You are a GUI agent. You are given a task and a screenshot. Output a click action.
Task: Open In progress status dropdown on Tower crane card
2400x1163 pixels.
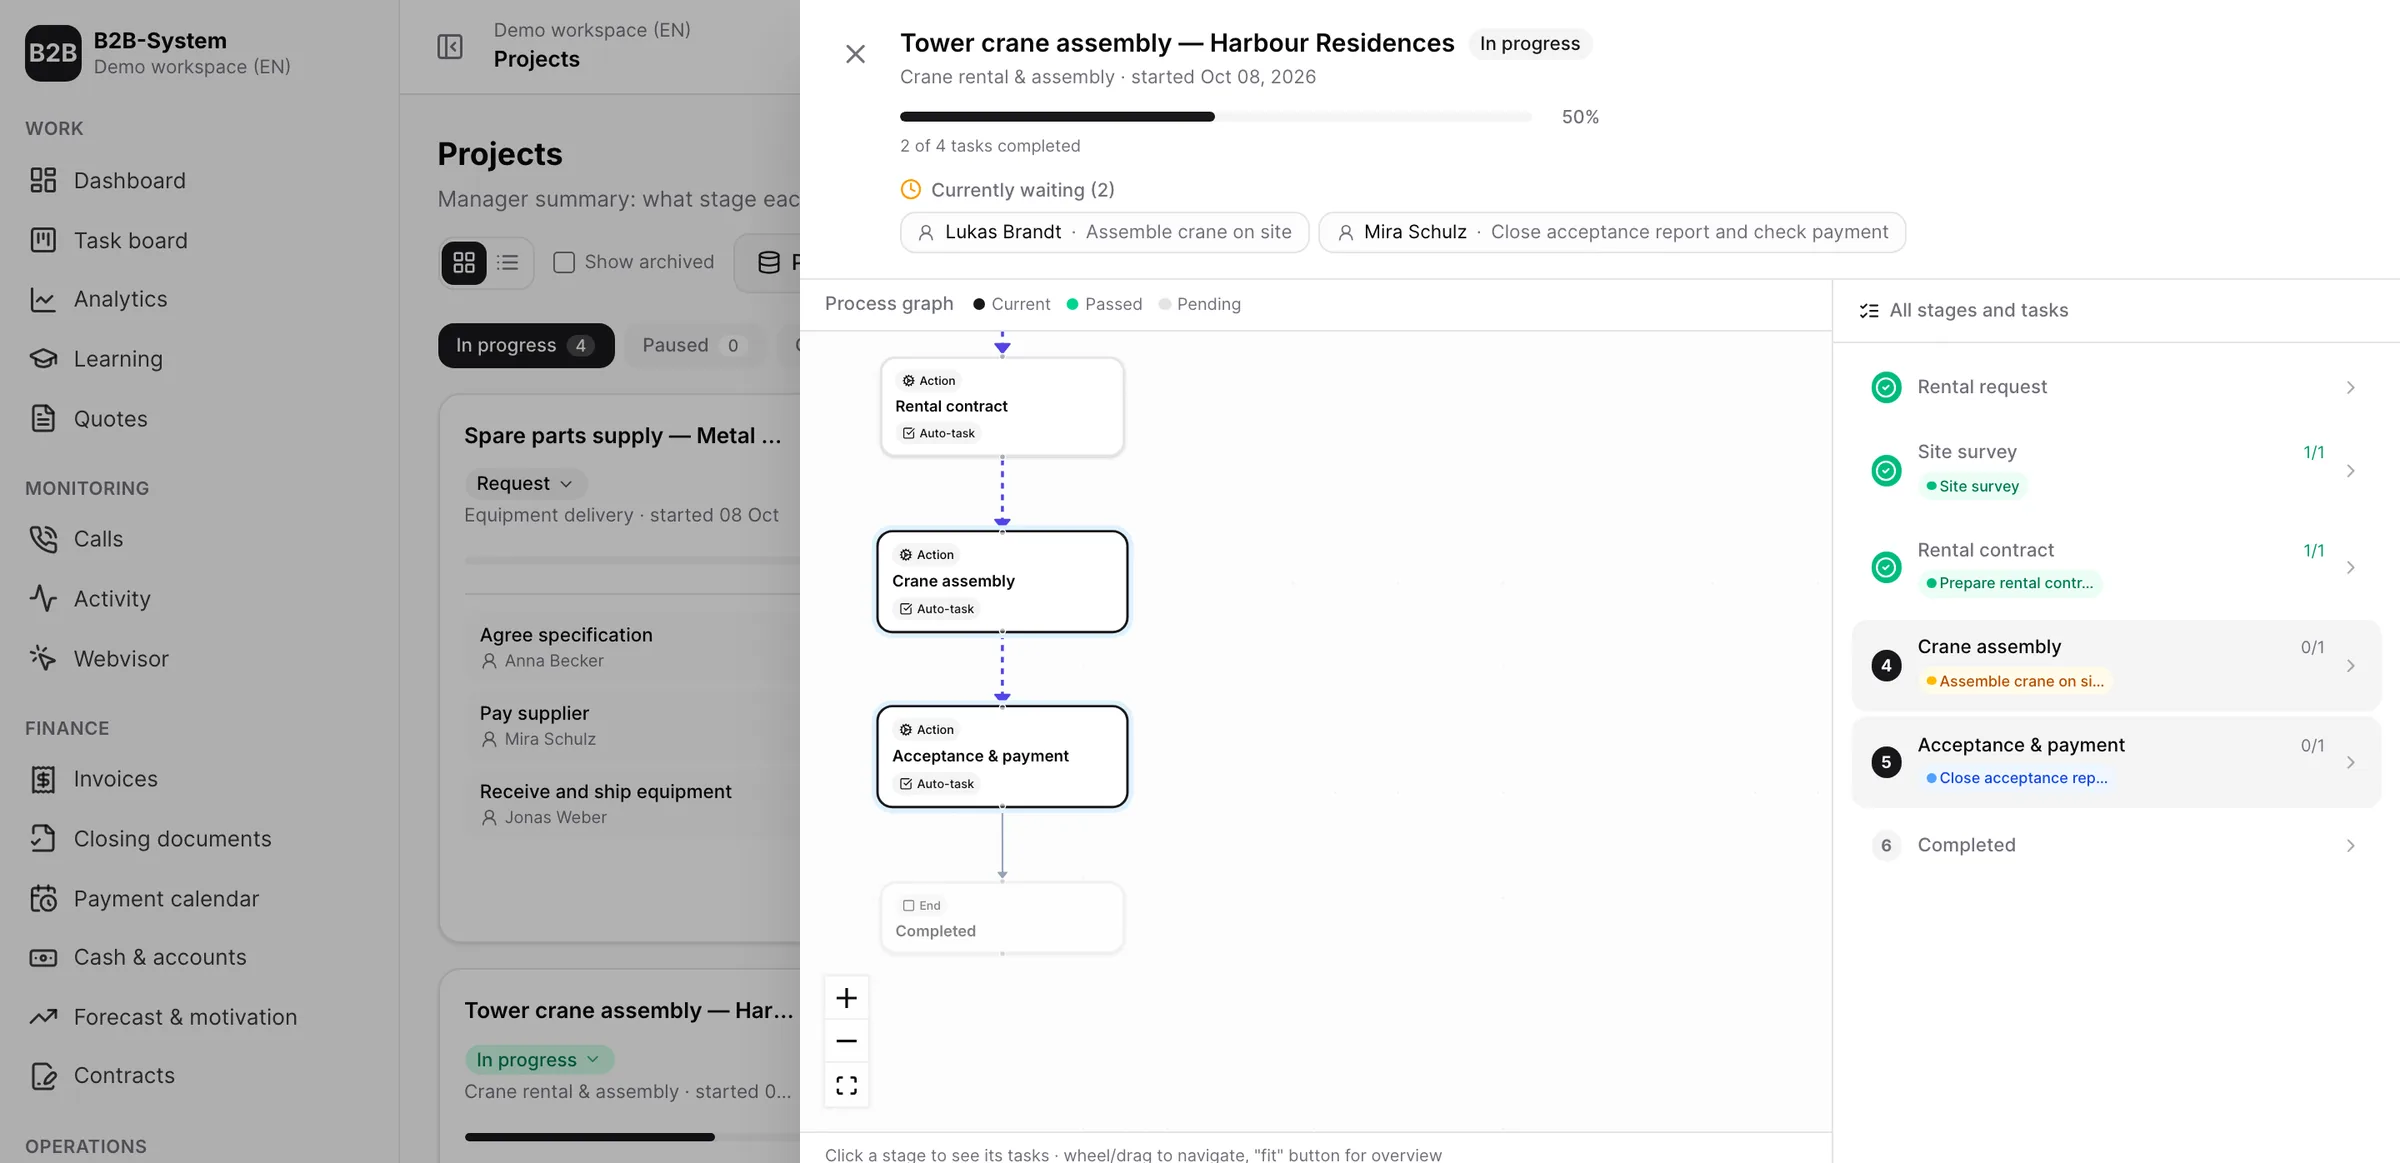click(538, 1059)
